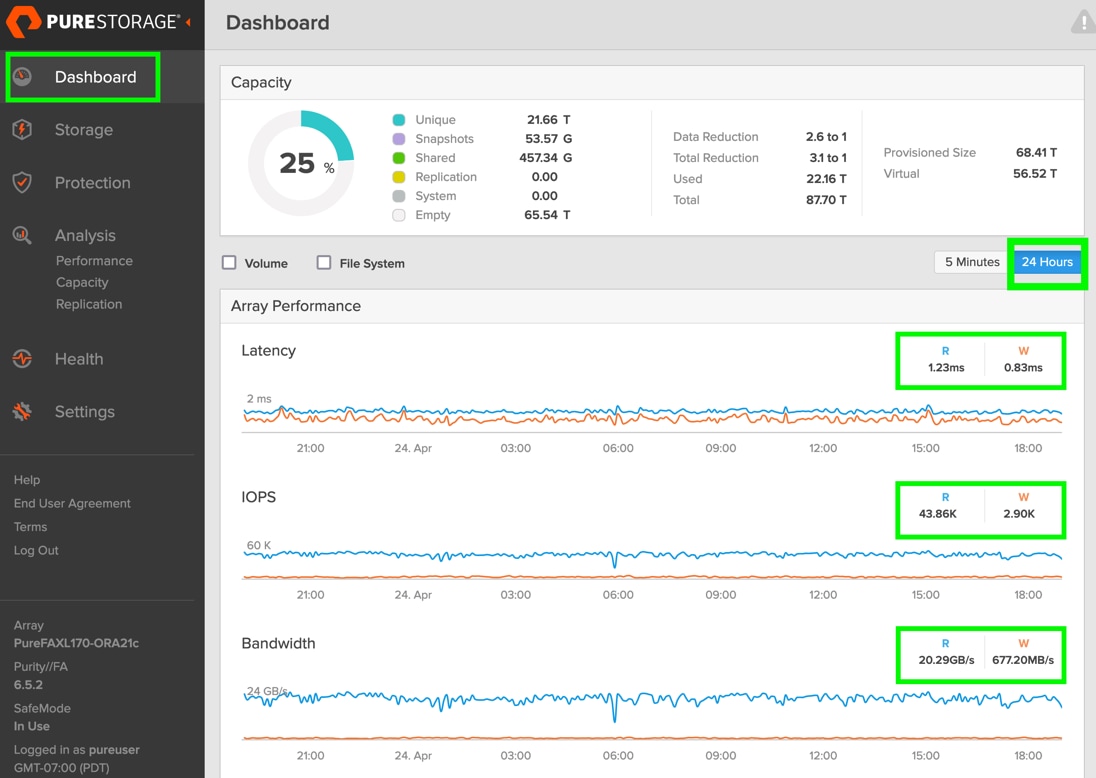Click the Storage lightning icon
Image resolution: width=1096 pixels, height=778 pixels.
(x=23, y=130)
